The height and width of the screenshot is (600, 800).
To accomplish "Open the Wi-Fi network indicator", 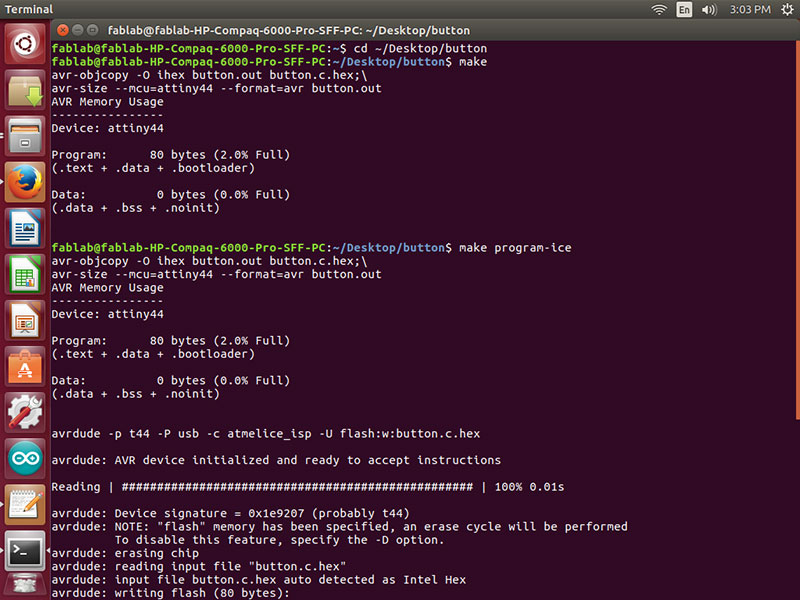I will click(x=659, y=9).
